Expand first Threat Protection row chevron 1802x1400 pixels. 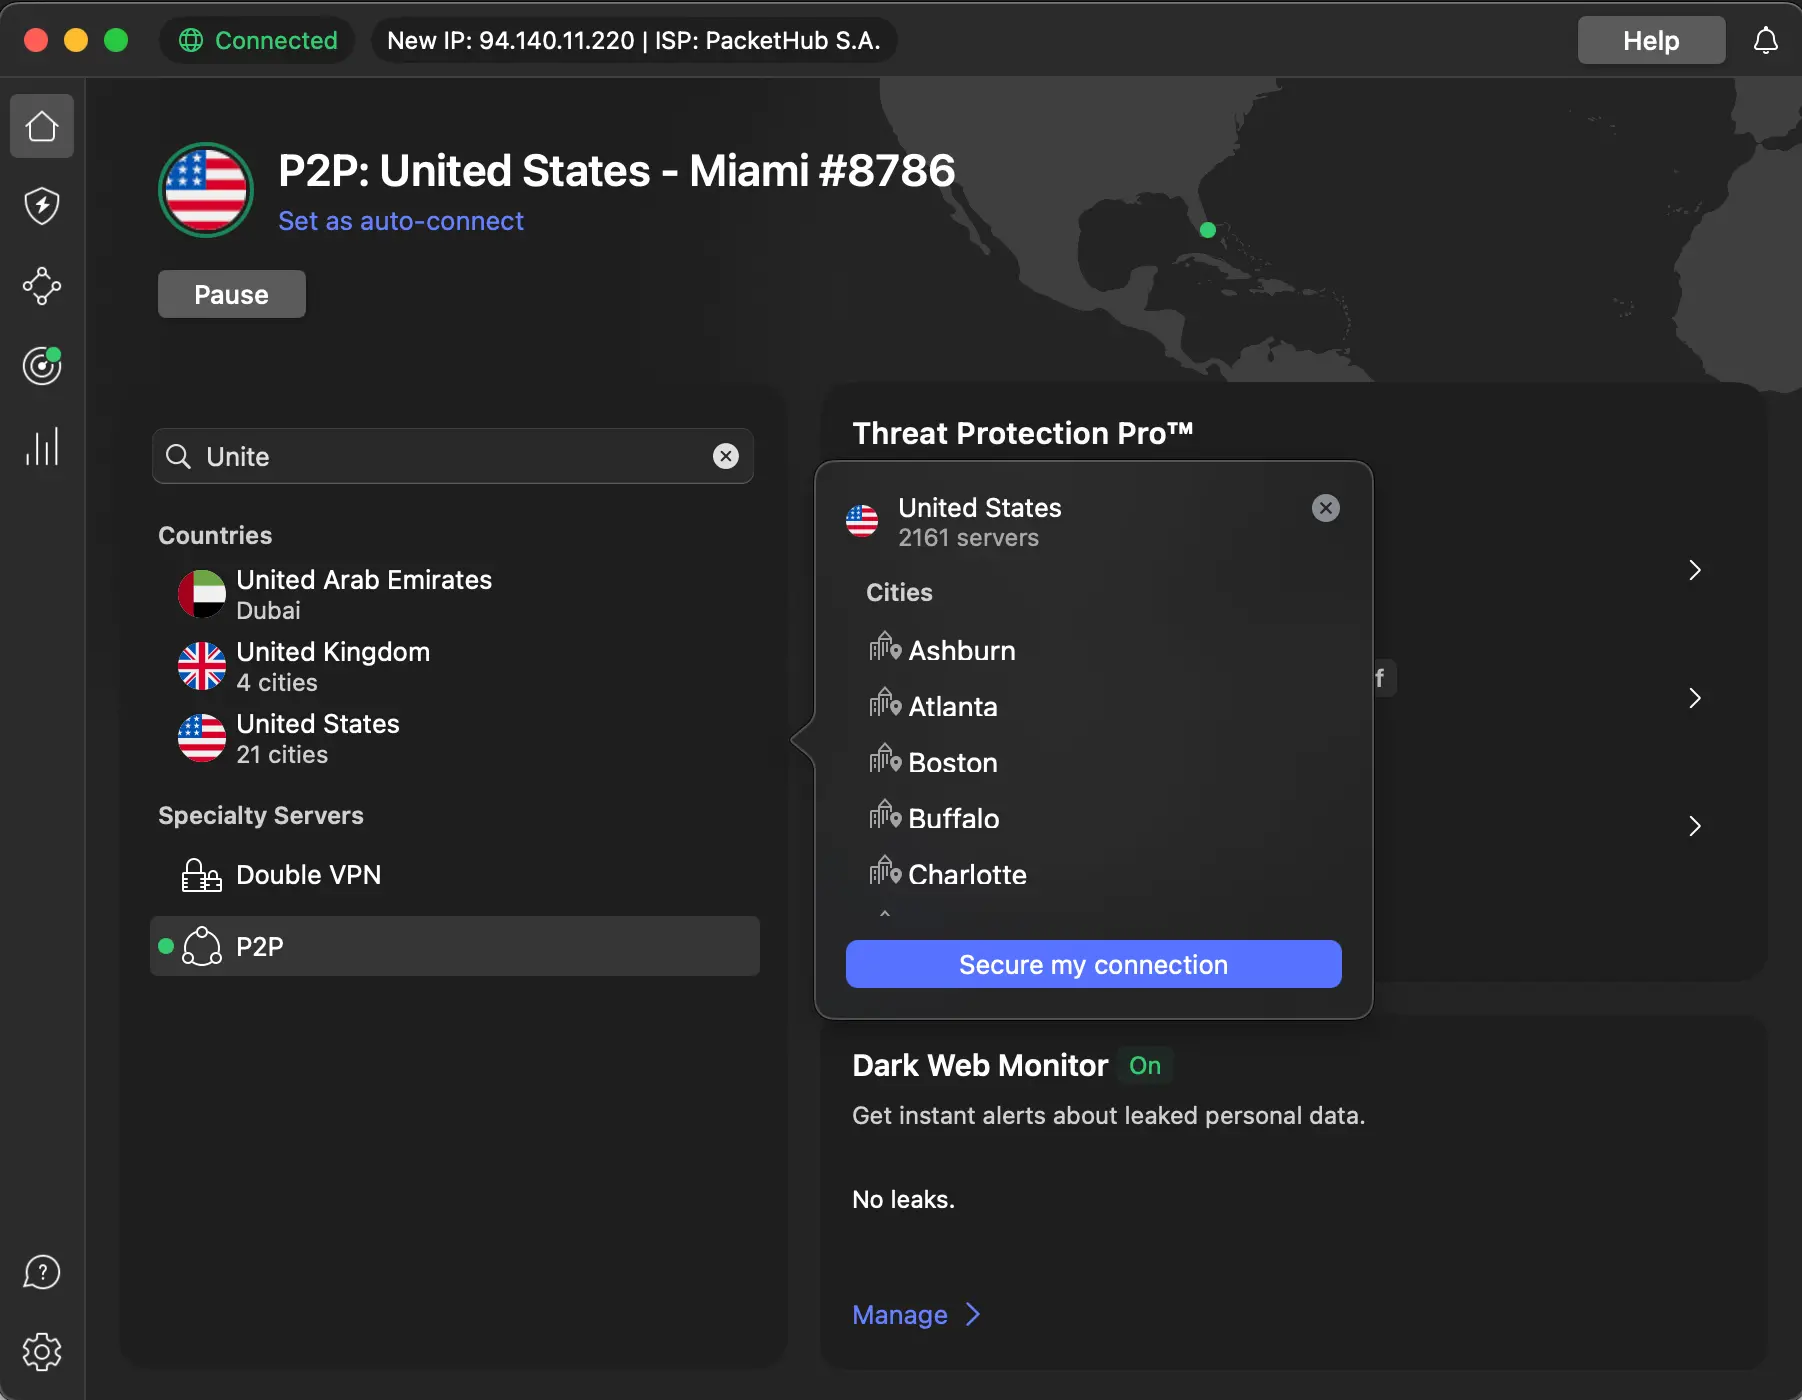tap(1695, 570)
